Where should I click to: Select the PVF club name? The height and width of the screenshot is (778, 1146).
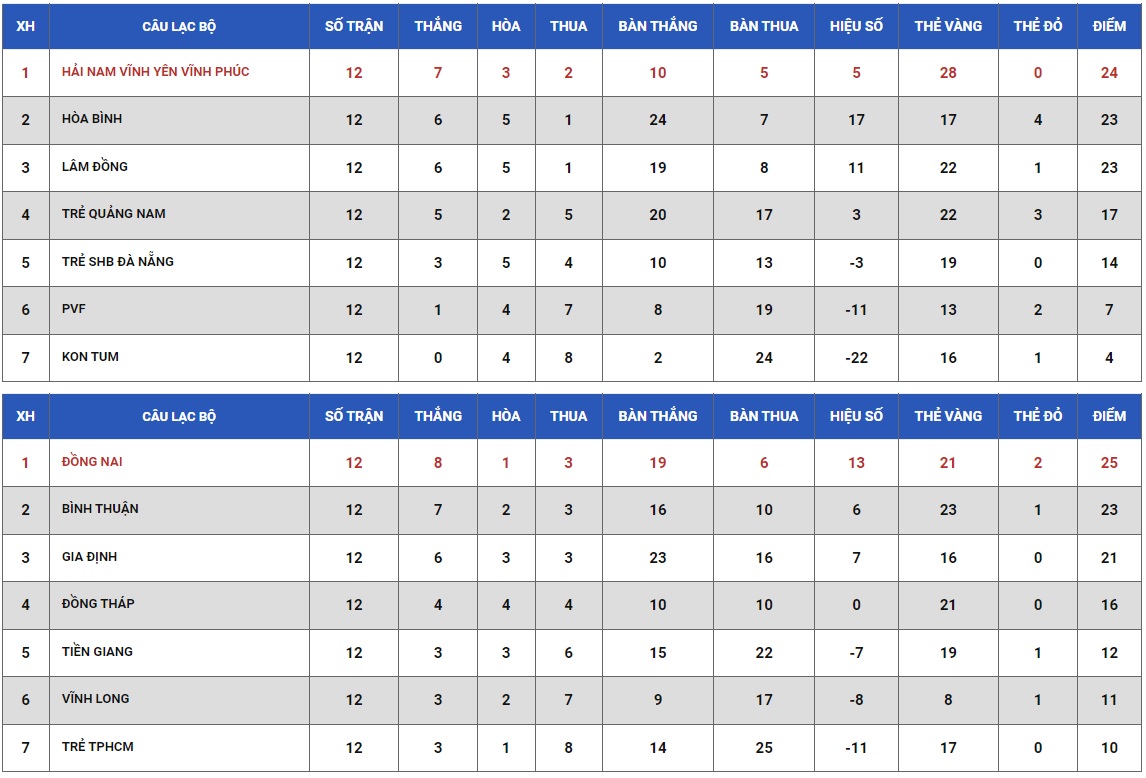click(x=74, y=309)
